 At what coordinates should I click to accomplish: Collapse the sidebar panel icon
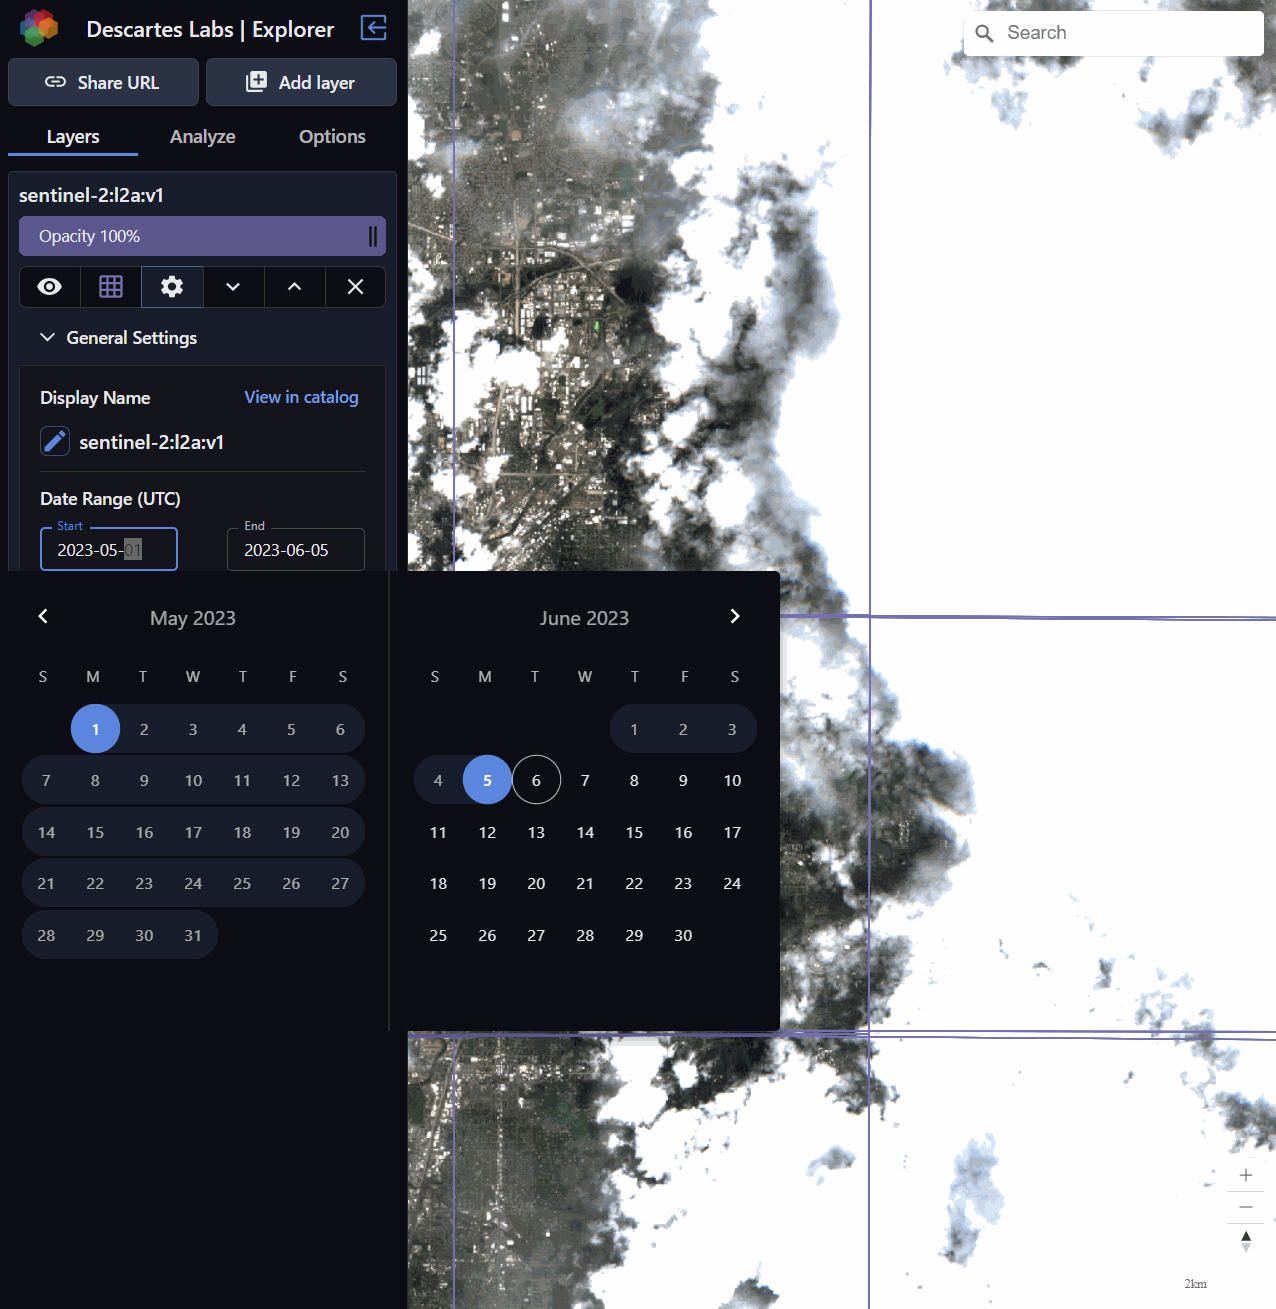pyautogui.click(x=374, y=28)
